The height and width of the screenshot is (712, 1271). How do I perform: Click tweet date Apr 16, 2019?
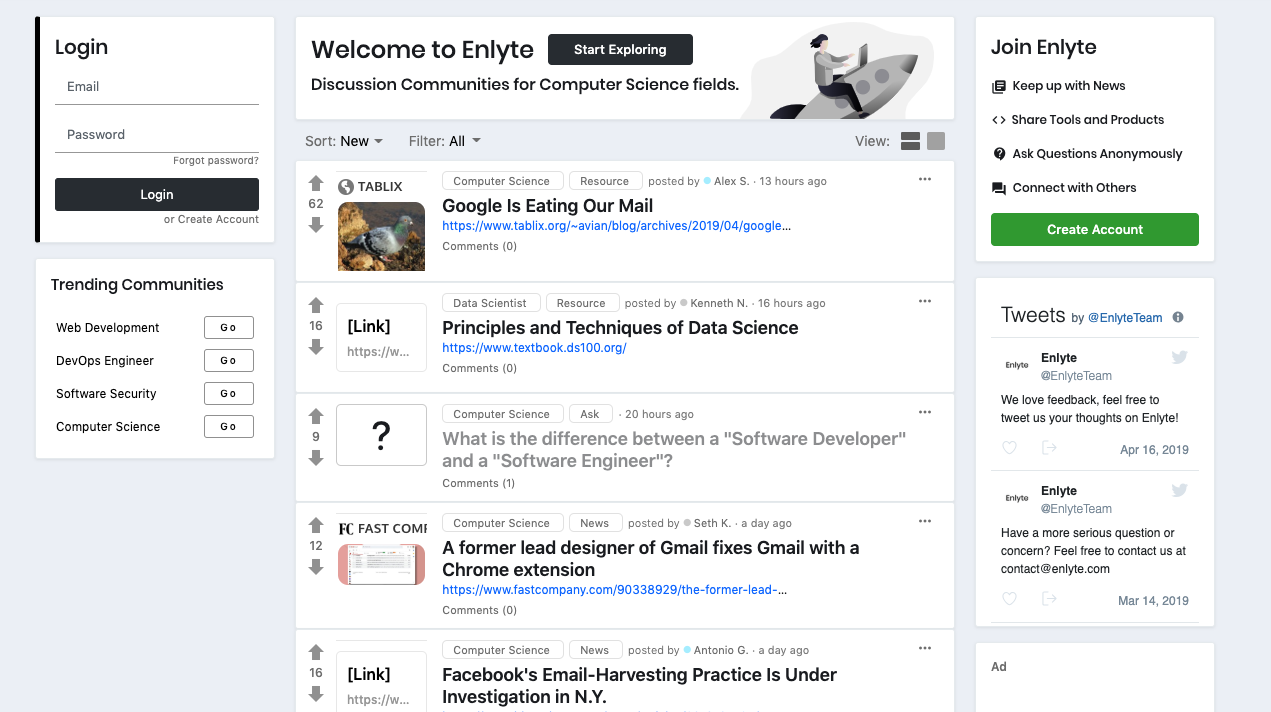[1154, 450]
